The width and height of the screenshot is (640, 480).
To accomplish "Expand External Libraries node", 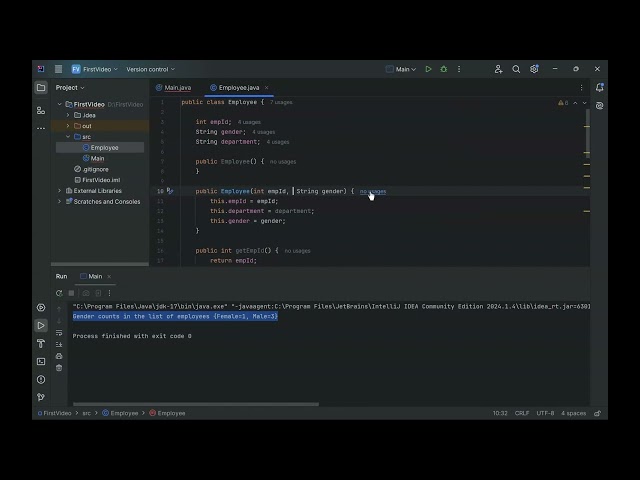I will (60, 191).
